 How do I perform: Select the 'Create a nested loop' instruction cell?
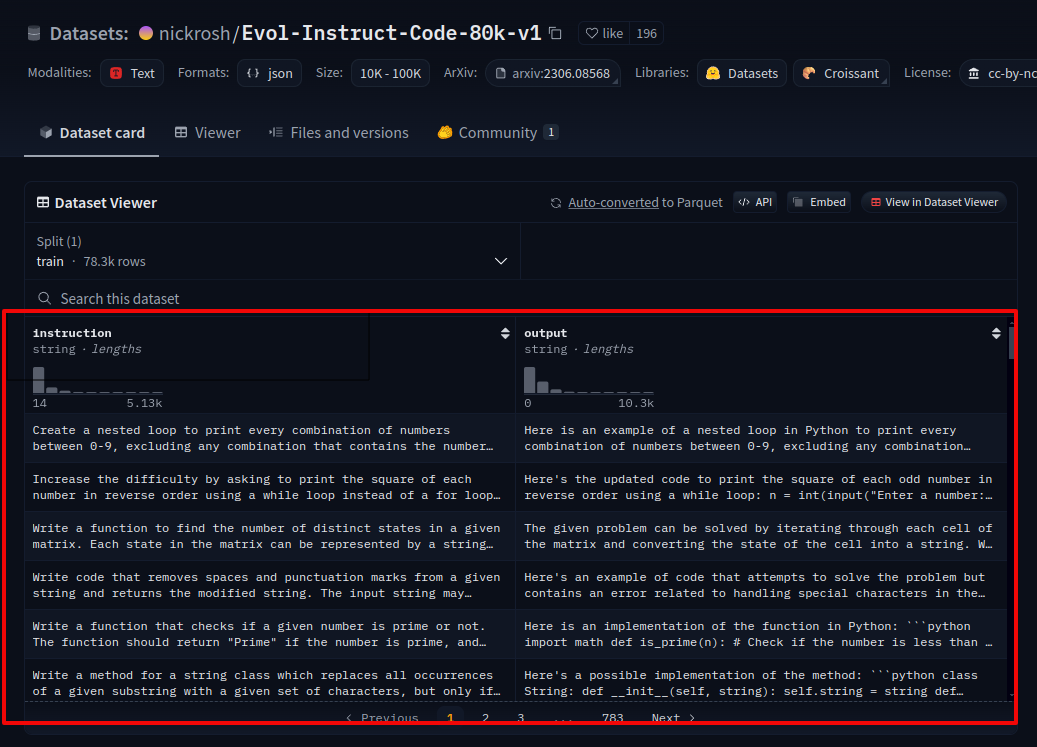[x=270, y=438]
